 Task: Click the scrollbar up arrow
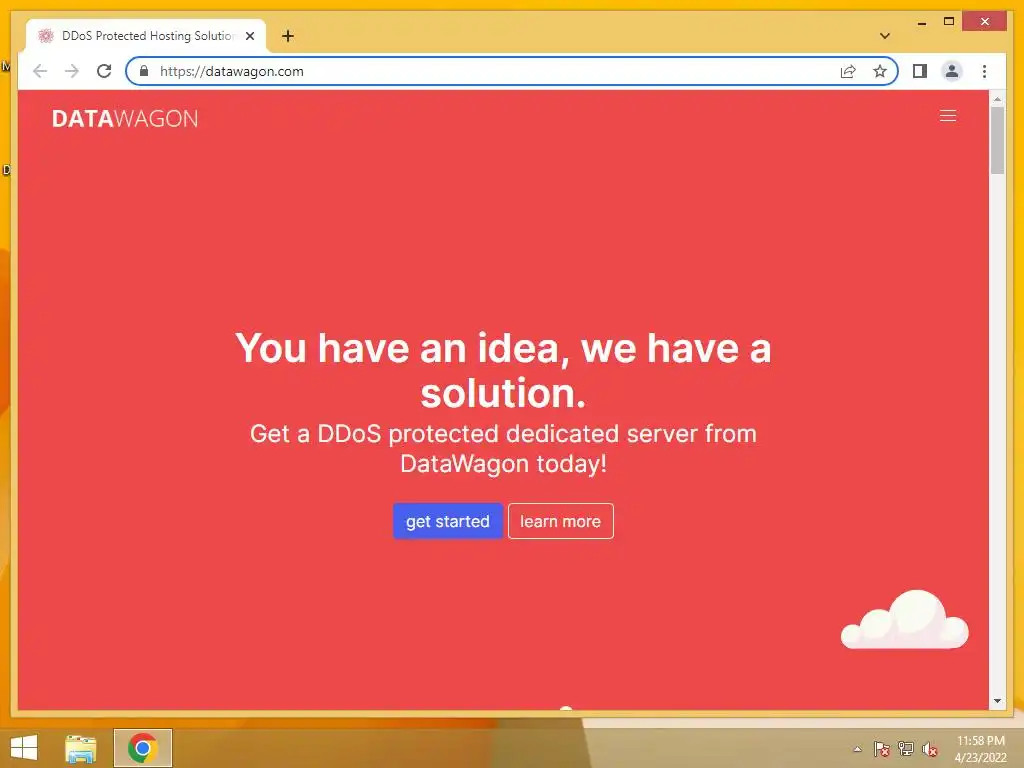point(997,99)
